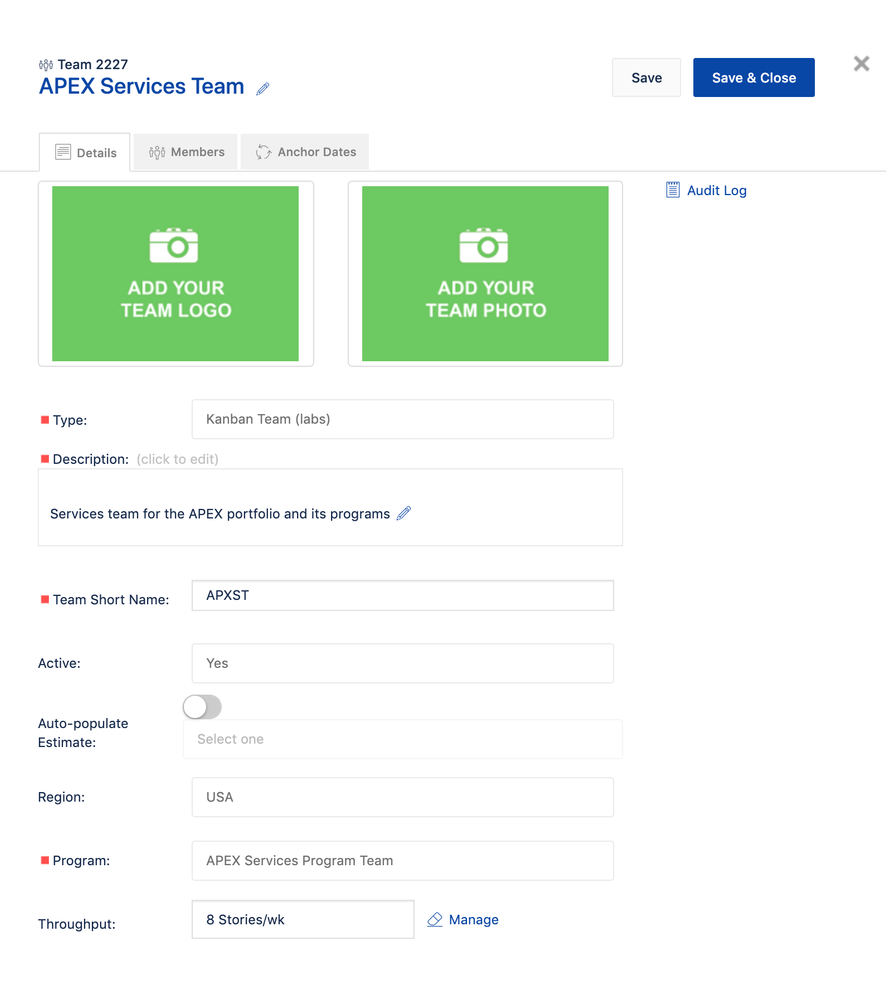Click the pencil icon beside APEX Services Team title
This screenshot has width=895, height=999.
(262, 89)
